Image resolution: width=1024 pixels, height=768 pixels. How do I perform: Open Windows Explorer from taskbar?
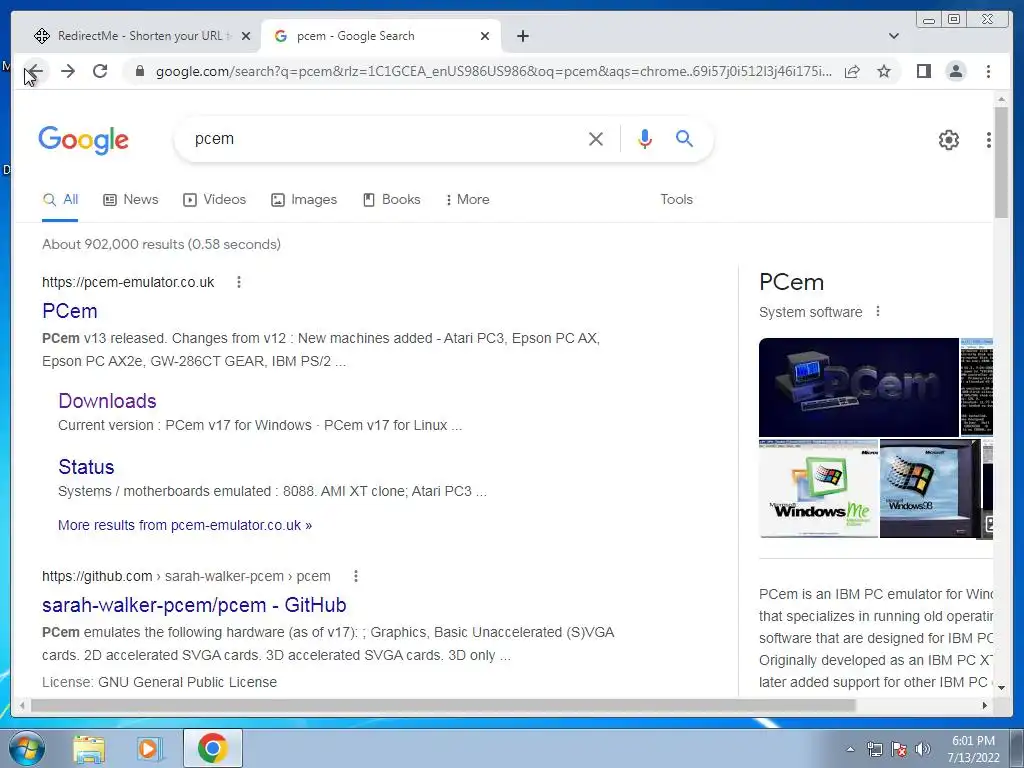coord(89,748)
